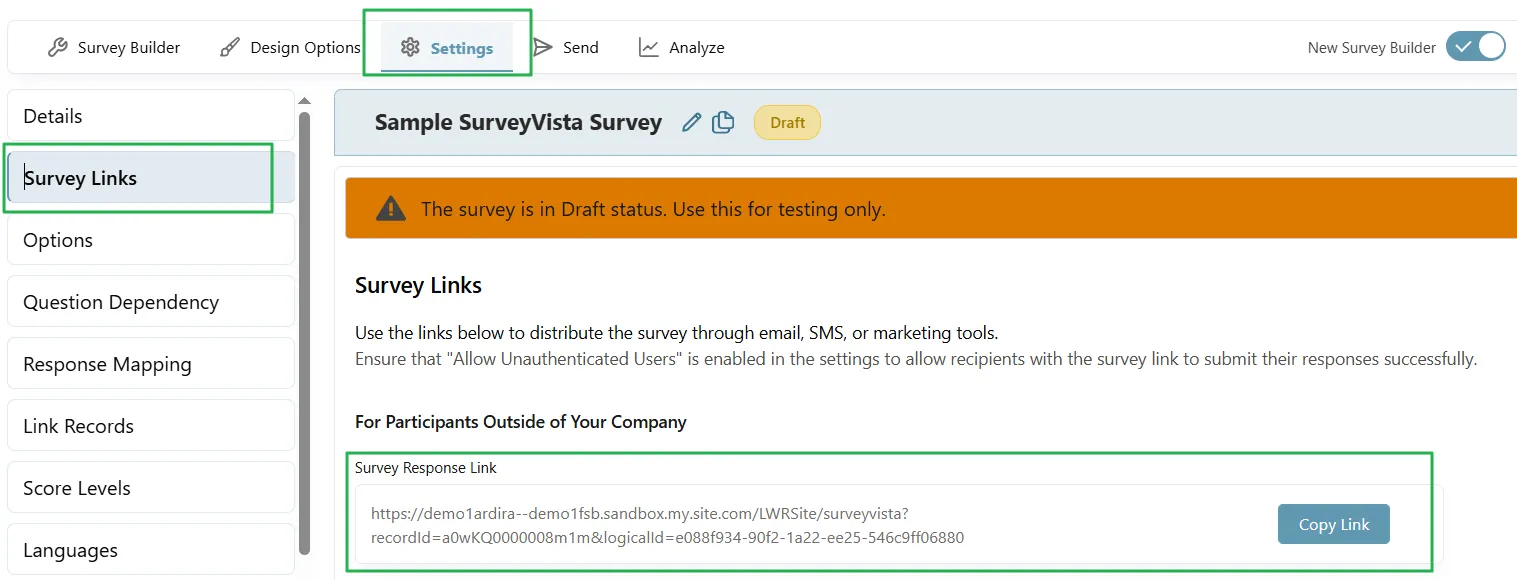
Task: Edit the survey title with the pencil icon
Action: 691,121
